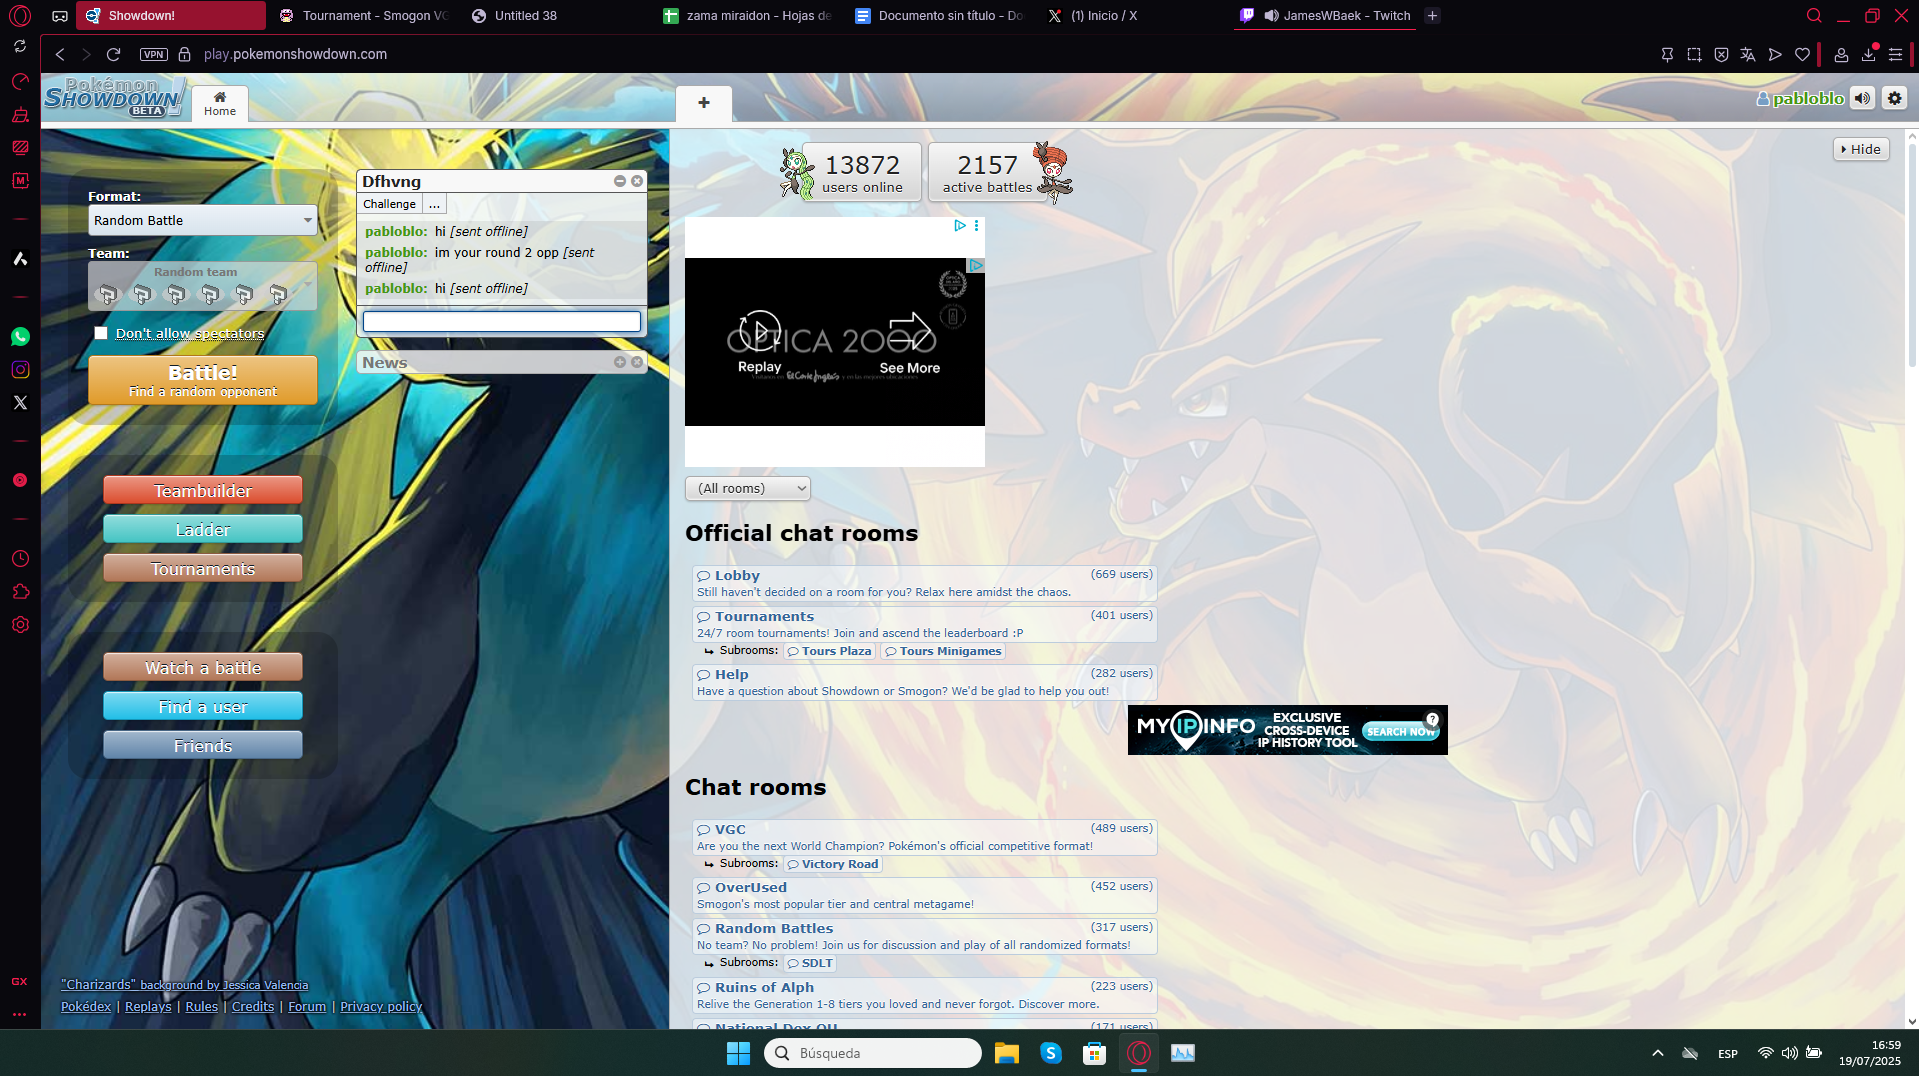Click the ad choices icon on advertisement
The image size is (1919, 1076).
(960, 225)
